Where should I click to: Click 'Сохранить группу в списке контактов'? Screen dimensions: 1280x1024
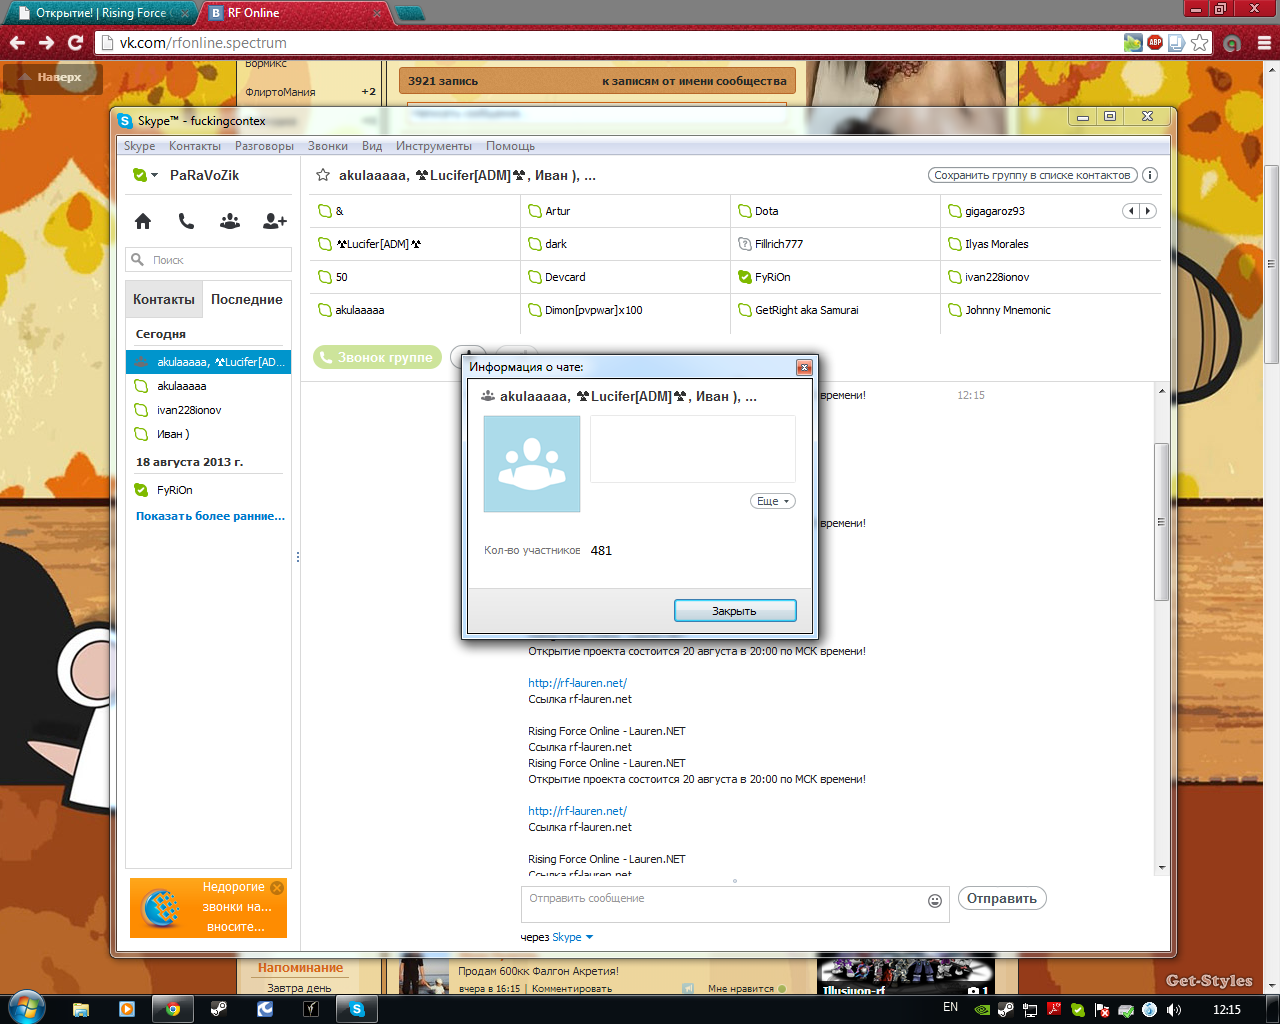[1032, 175]
